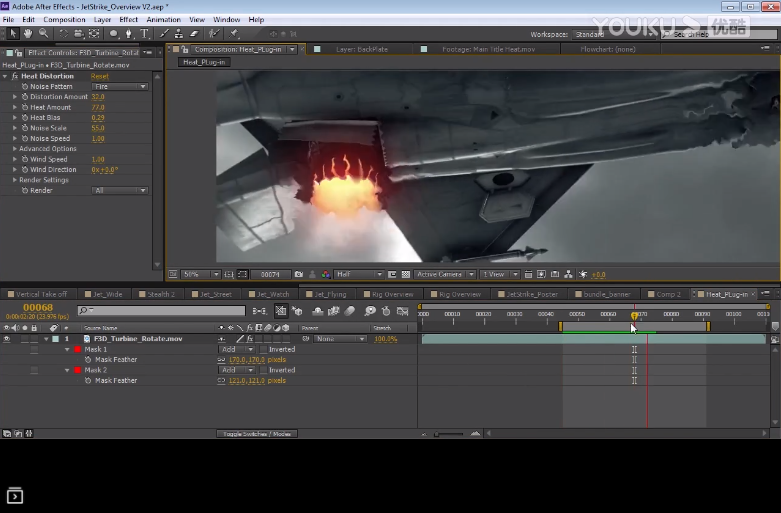Viewport: 781px width, 513px height.
Task: Toggle Region of Interest in viewer
Action: [392, 274]
